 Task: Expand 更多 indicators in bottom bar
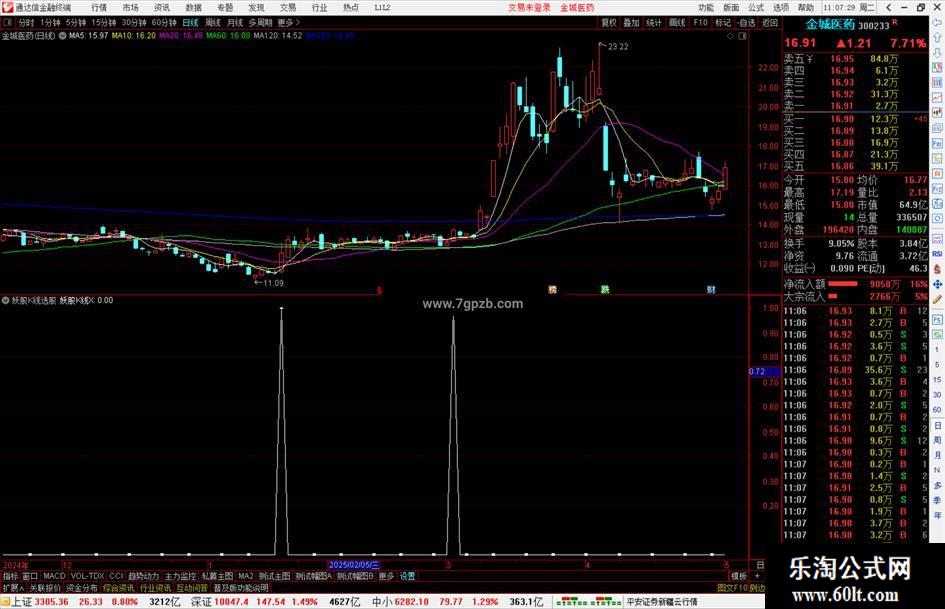(386, 576)
